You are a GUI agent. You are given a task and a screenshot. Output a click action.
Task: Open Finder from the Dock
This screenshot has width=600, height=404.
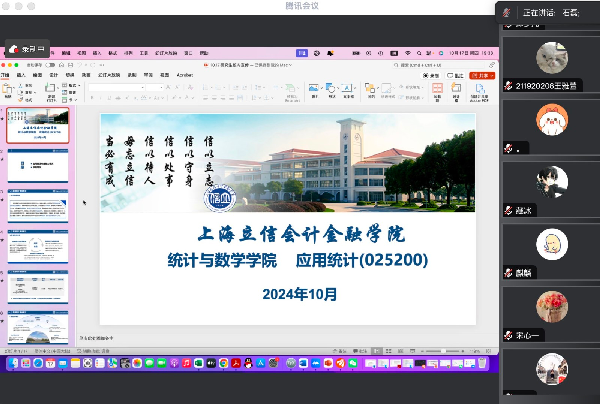[x=13, y=366]
